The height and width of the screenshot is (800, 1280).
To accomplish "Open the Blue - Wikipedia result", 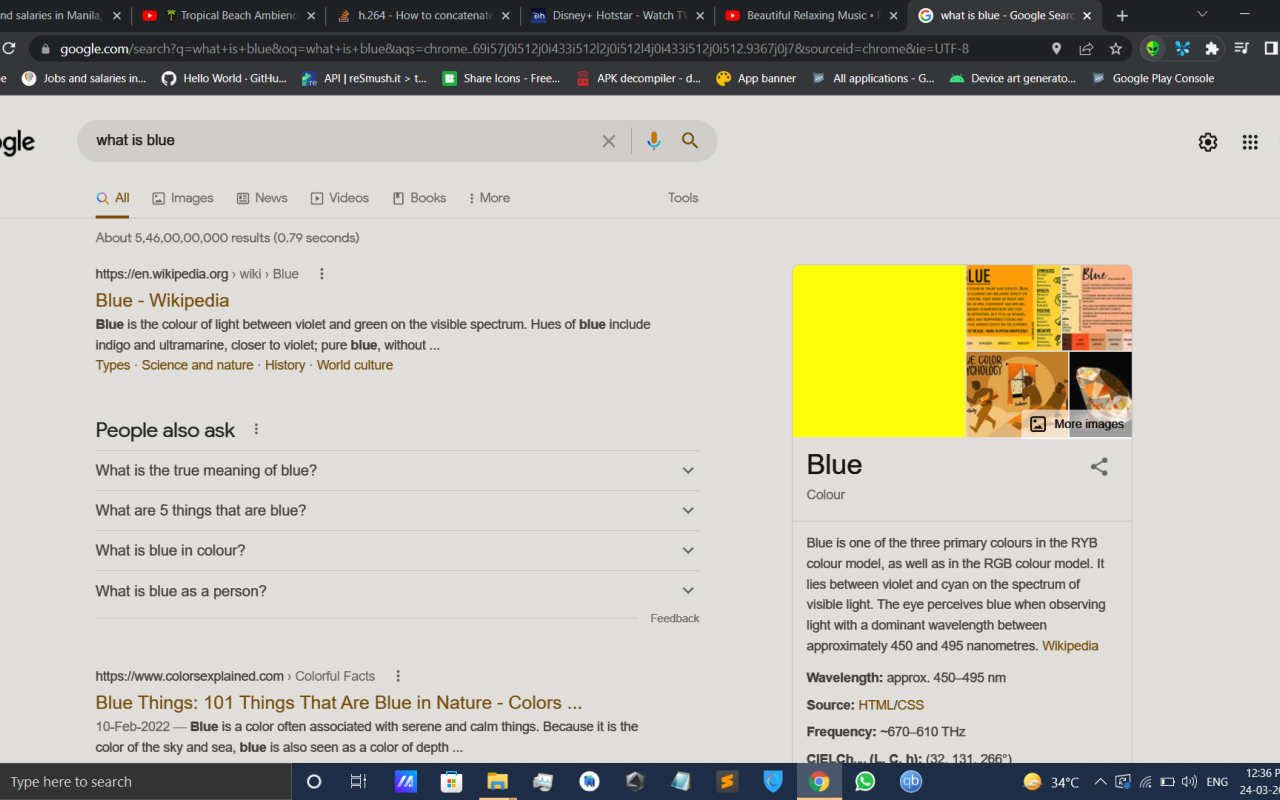I will (162, 300).
